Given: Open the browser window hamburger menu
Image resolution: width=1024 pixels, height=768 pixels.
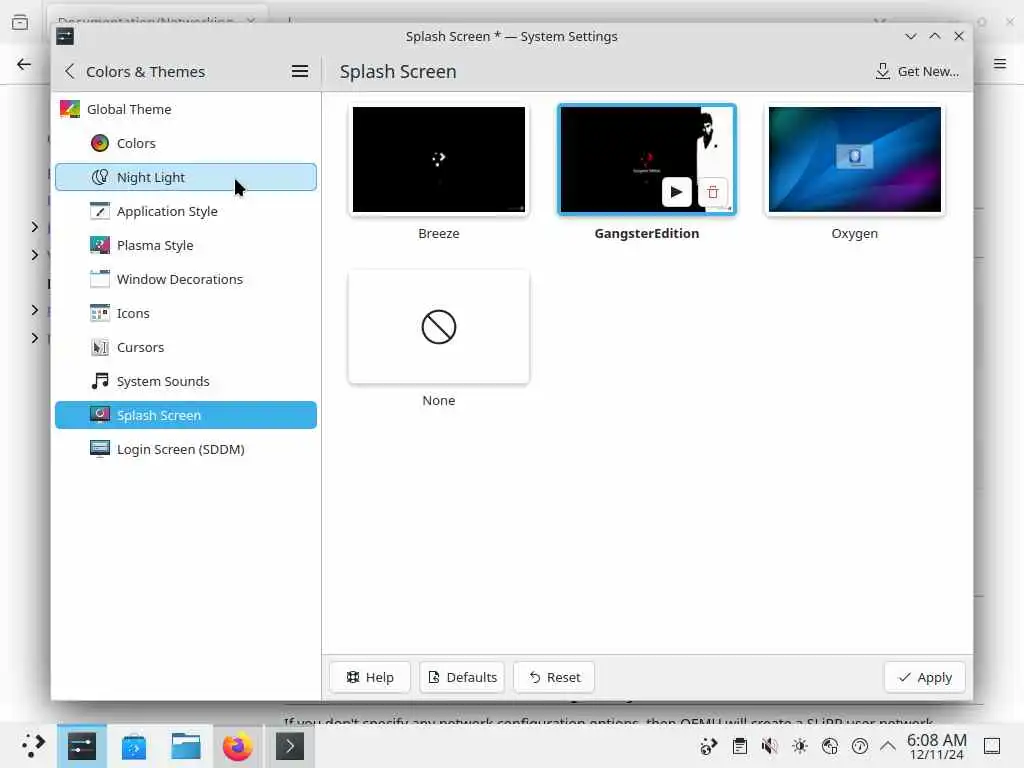Looking at the screenshot, I should click(1000, 63).
